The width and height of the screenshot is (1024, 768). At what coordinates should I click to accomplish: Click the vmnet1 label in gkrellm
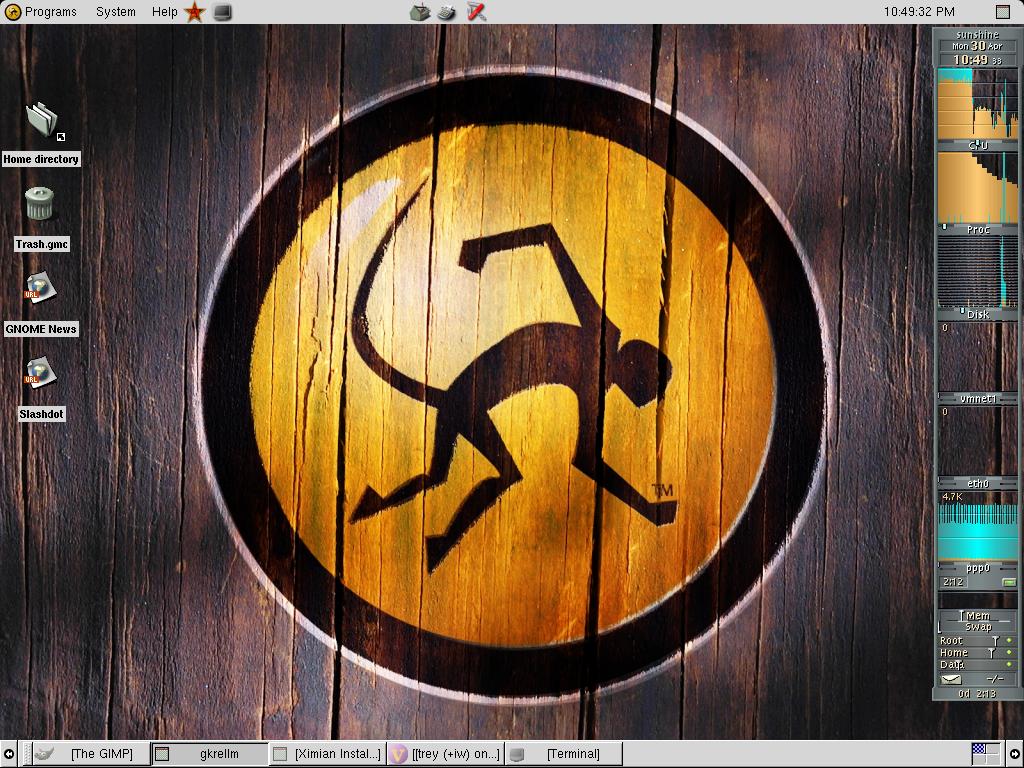pos(978,398)
